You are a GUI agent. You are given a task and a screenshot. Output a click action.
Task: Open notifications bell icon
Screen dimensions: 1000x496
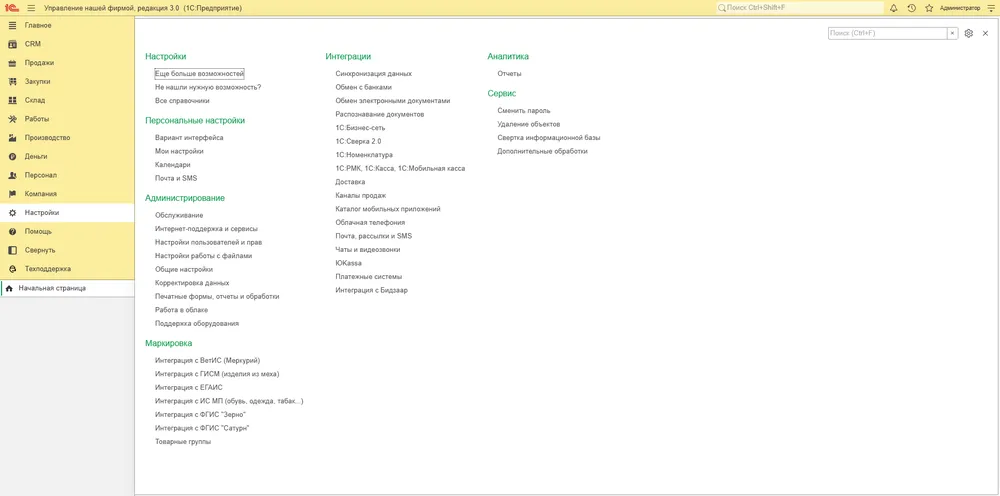click(893, 8)
